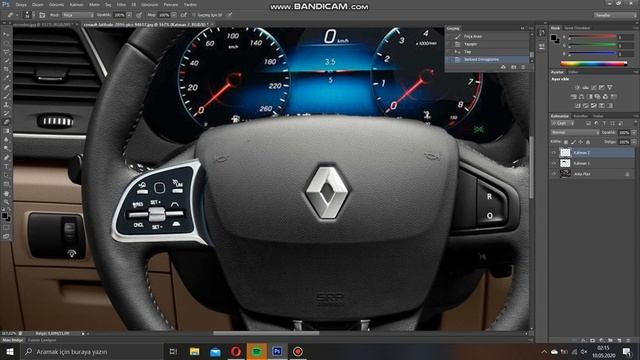Toggle pressure for opacity in the options bar
The height and width of the screenshot is (360, 640).
pos(139,15)
